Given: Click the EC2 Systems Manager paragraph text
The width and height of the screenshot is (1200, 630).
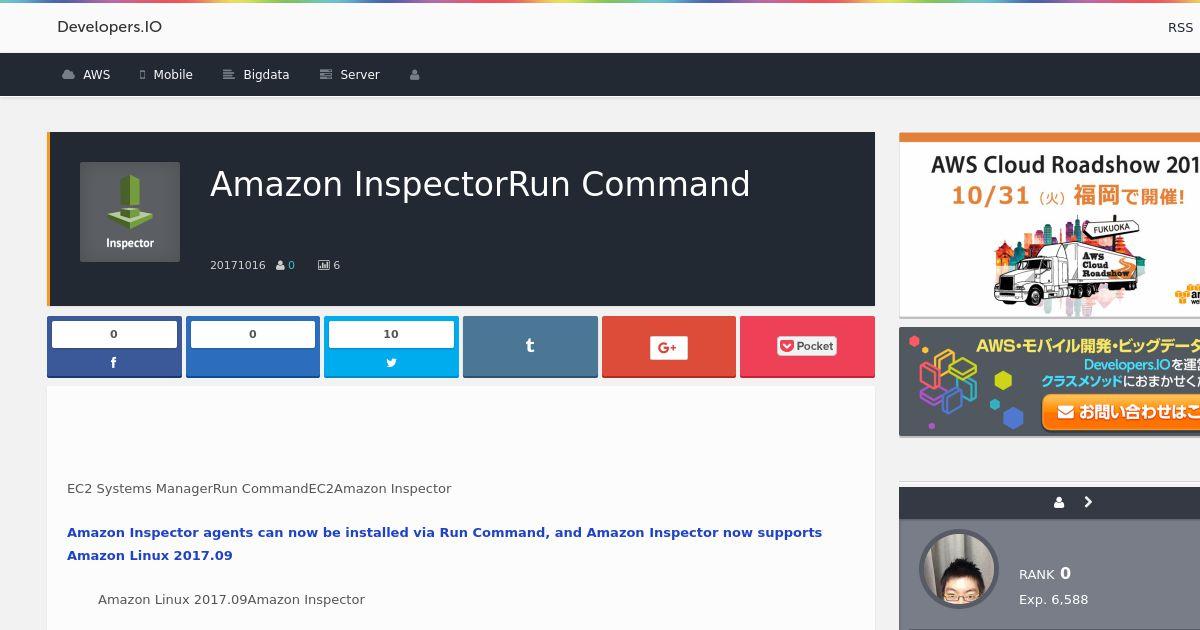Looking at the screenshot, I should (x=259, y=488).
